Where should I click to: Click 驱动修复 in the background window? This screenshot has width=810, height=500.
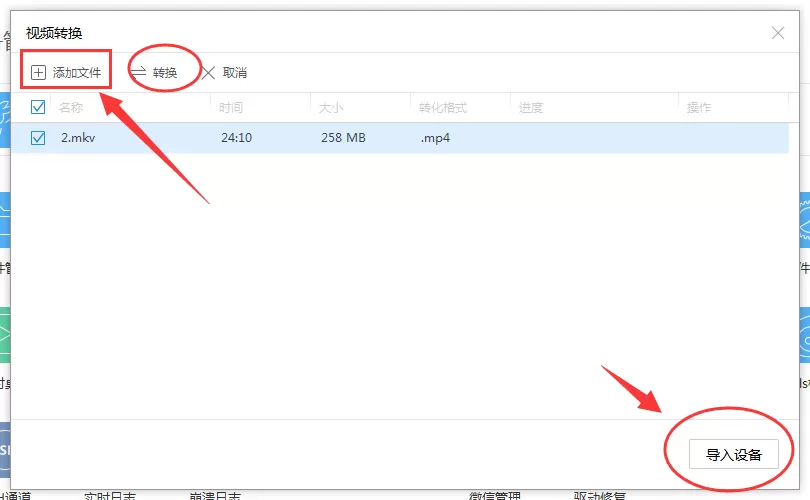(x=600, y=496)
